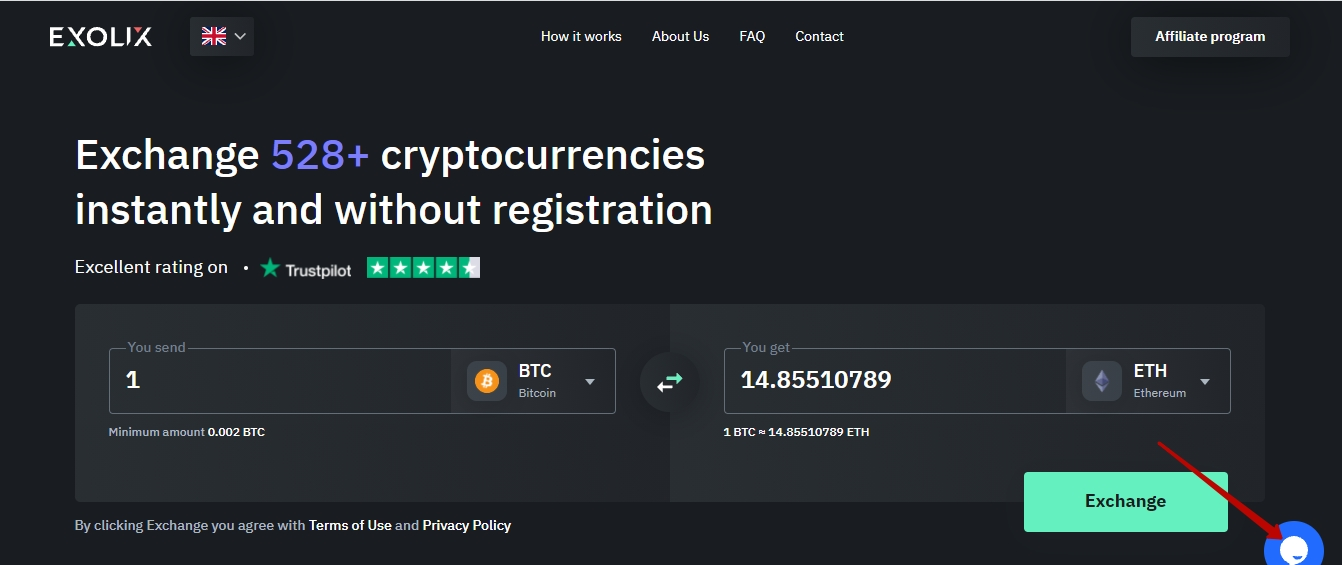Go to About Us page
Screen dimensions: 1342x565
pos(680,36)
